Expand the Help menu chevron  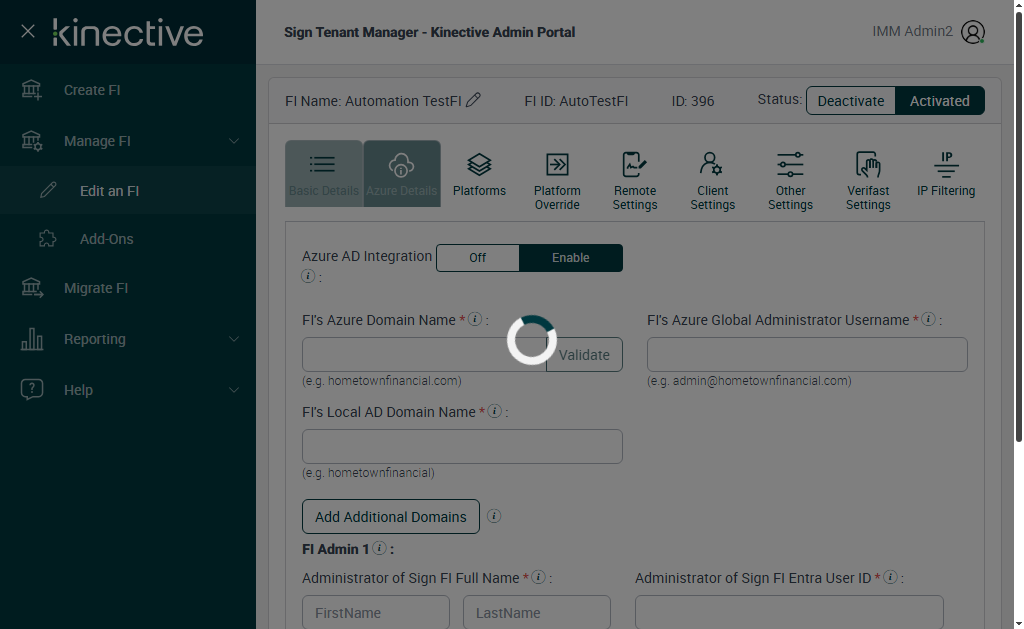pyautogui.click(x=234, y=389)
